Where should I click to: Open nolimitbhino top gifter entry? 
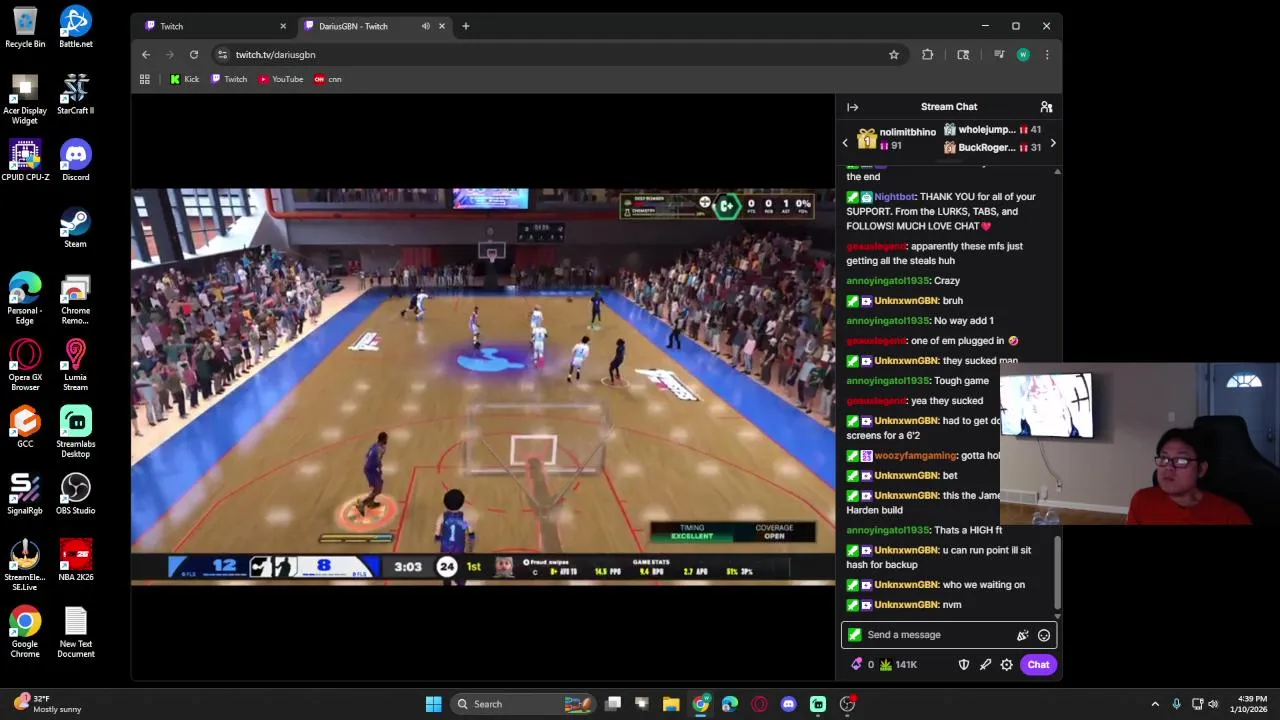[897, 139]
